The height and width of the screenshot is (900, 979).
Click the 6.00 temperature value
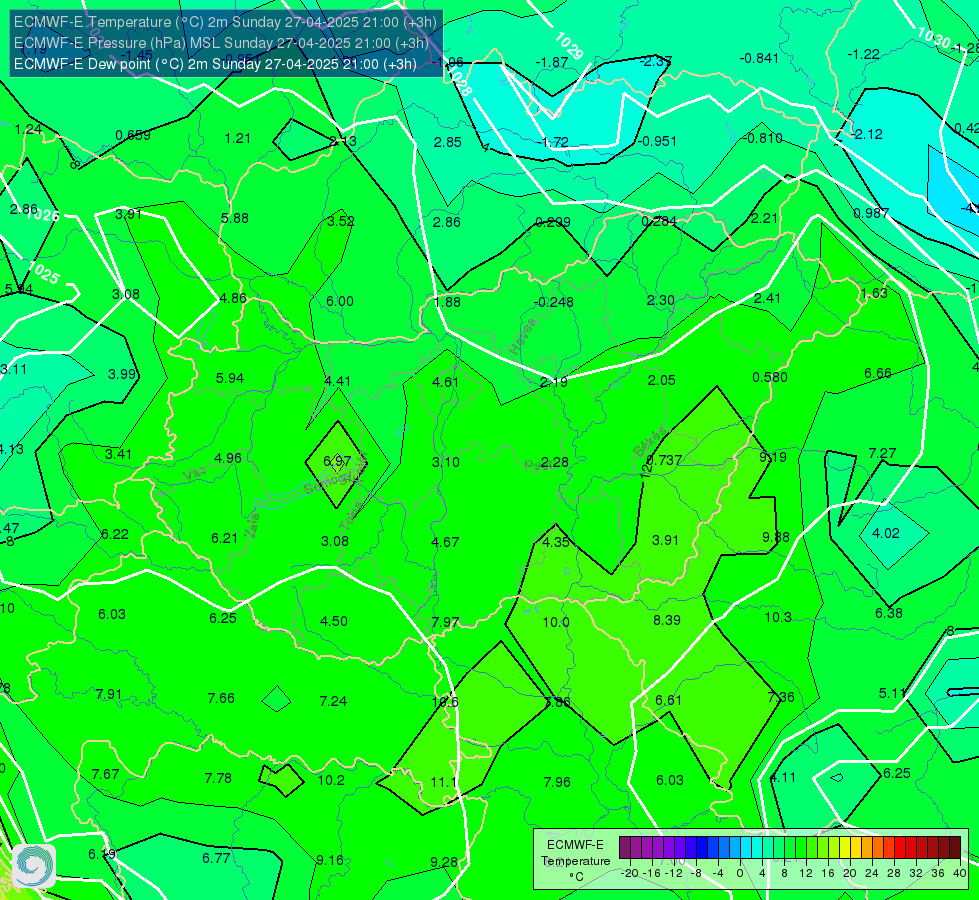[340, 301]
